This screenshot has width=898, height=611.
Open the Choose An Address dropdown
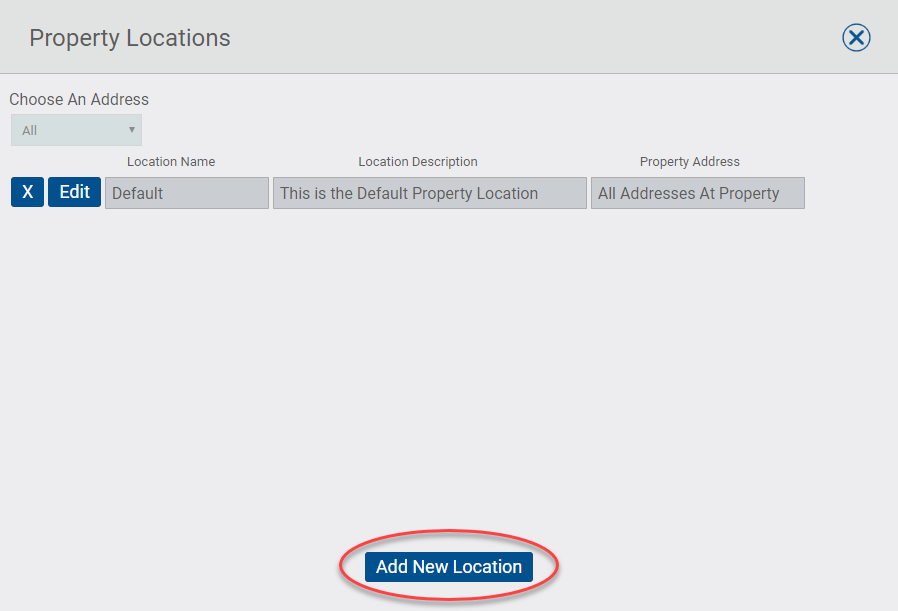[76, 130]
